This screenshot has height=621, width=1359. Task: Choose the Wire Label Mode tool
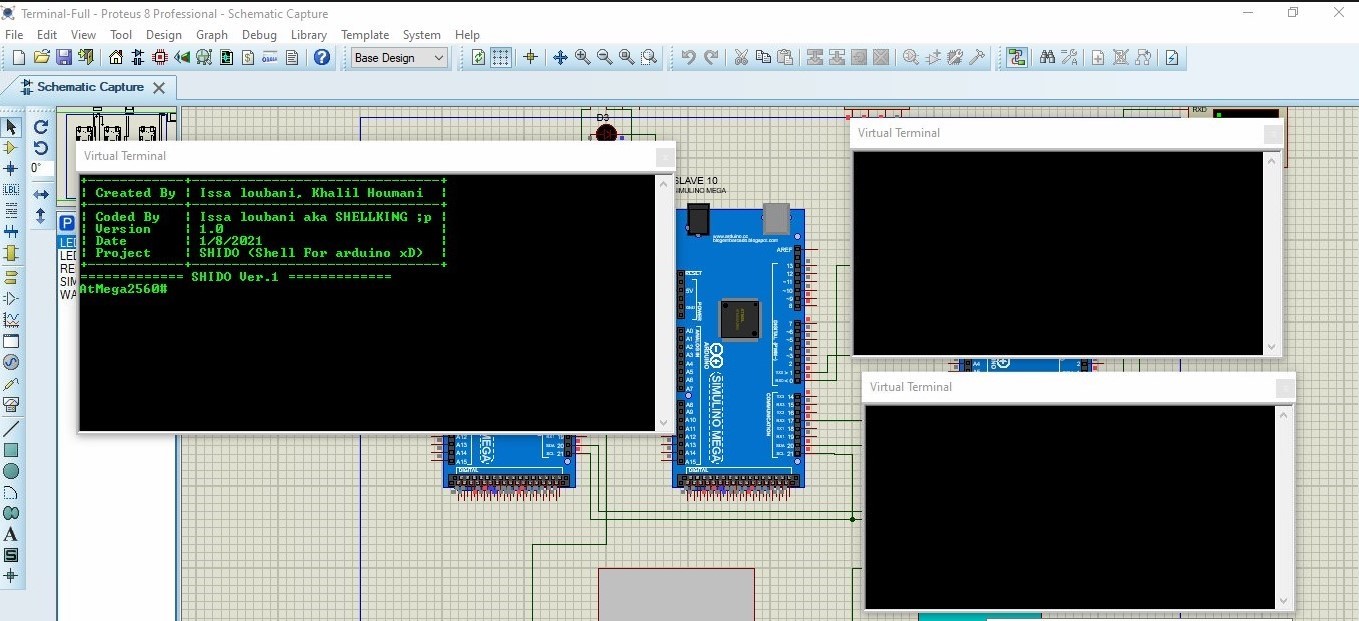tap(11, 190)
